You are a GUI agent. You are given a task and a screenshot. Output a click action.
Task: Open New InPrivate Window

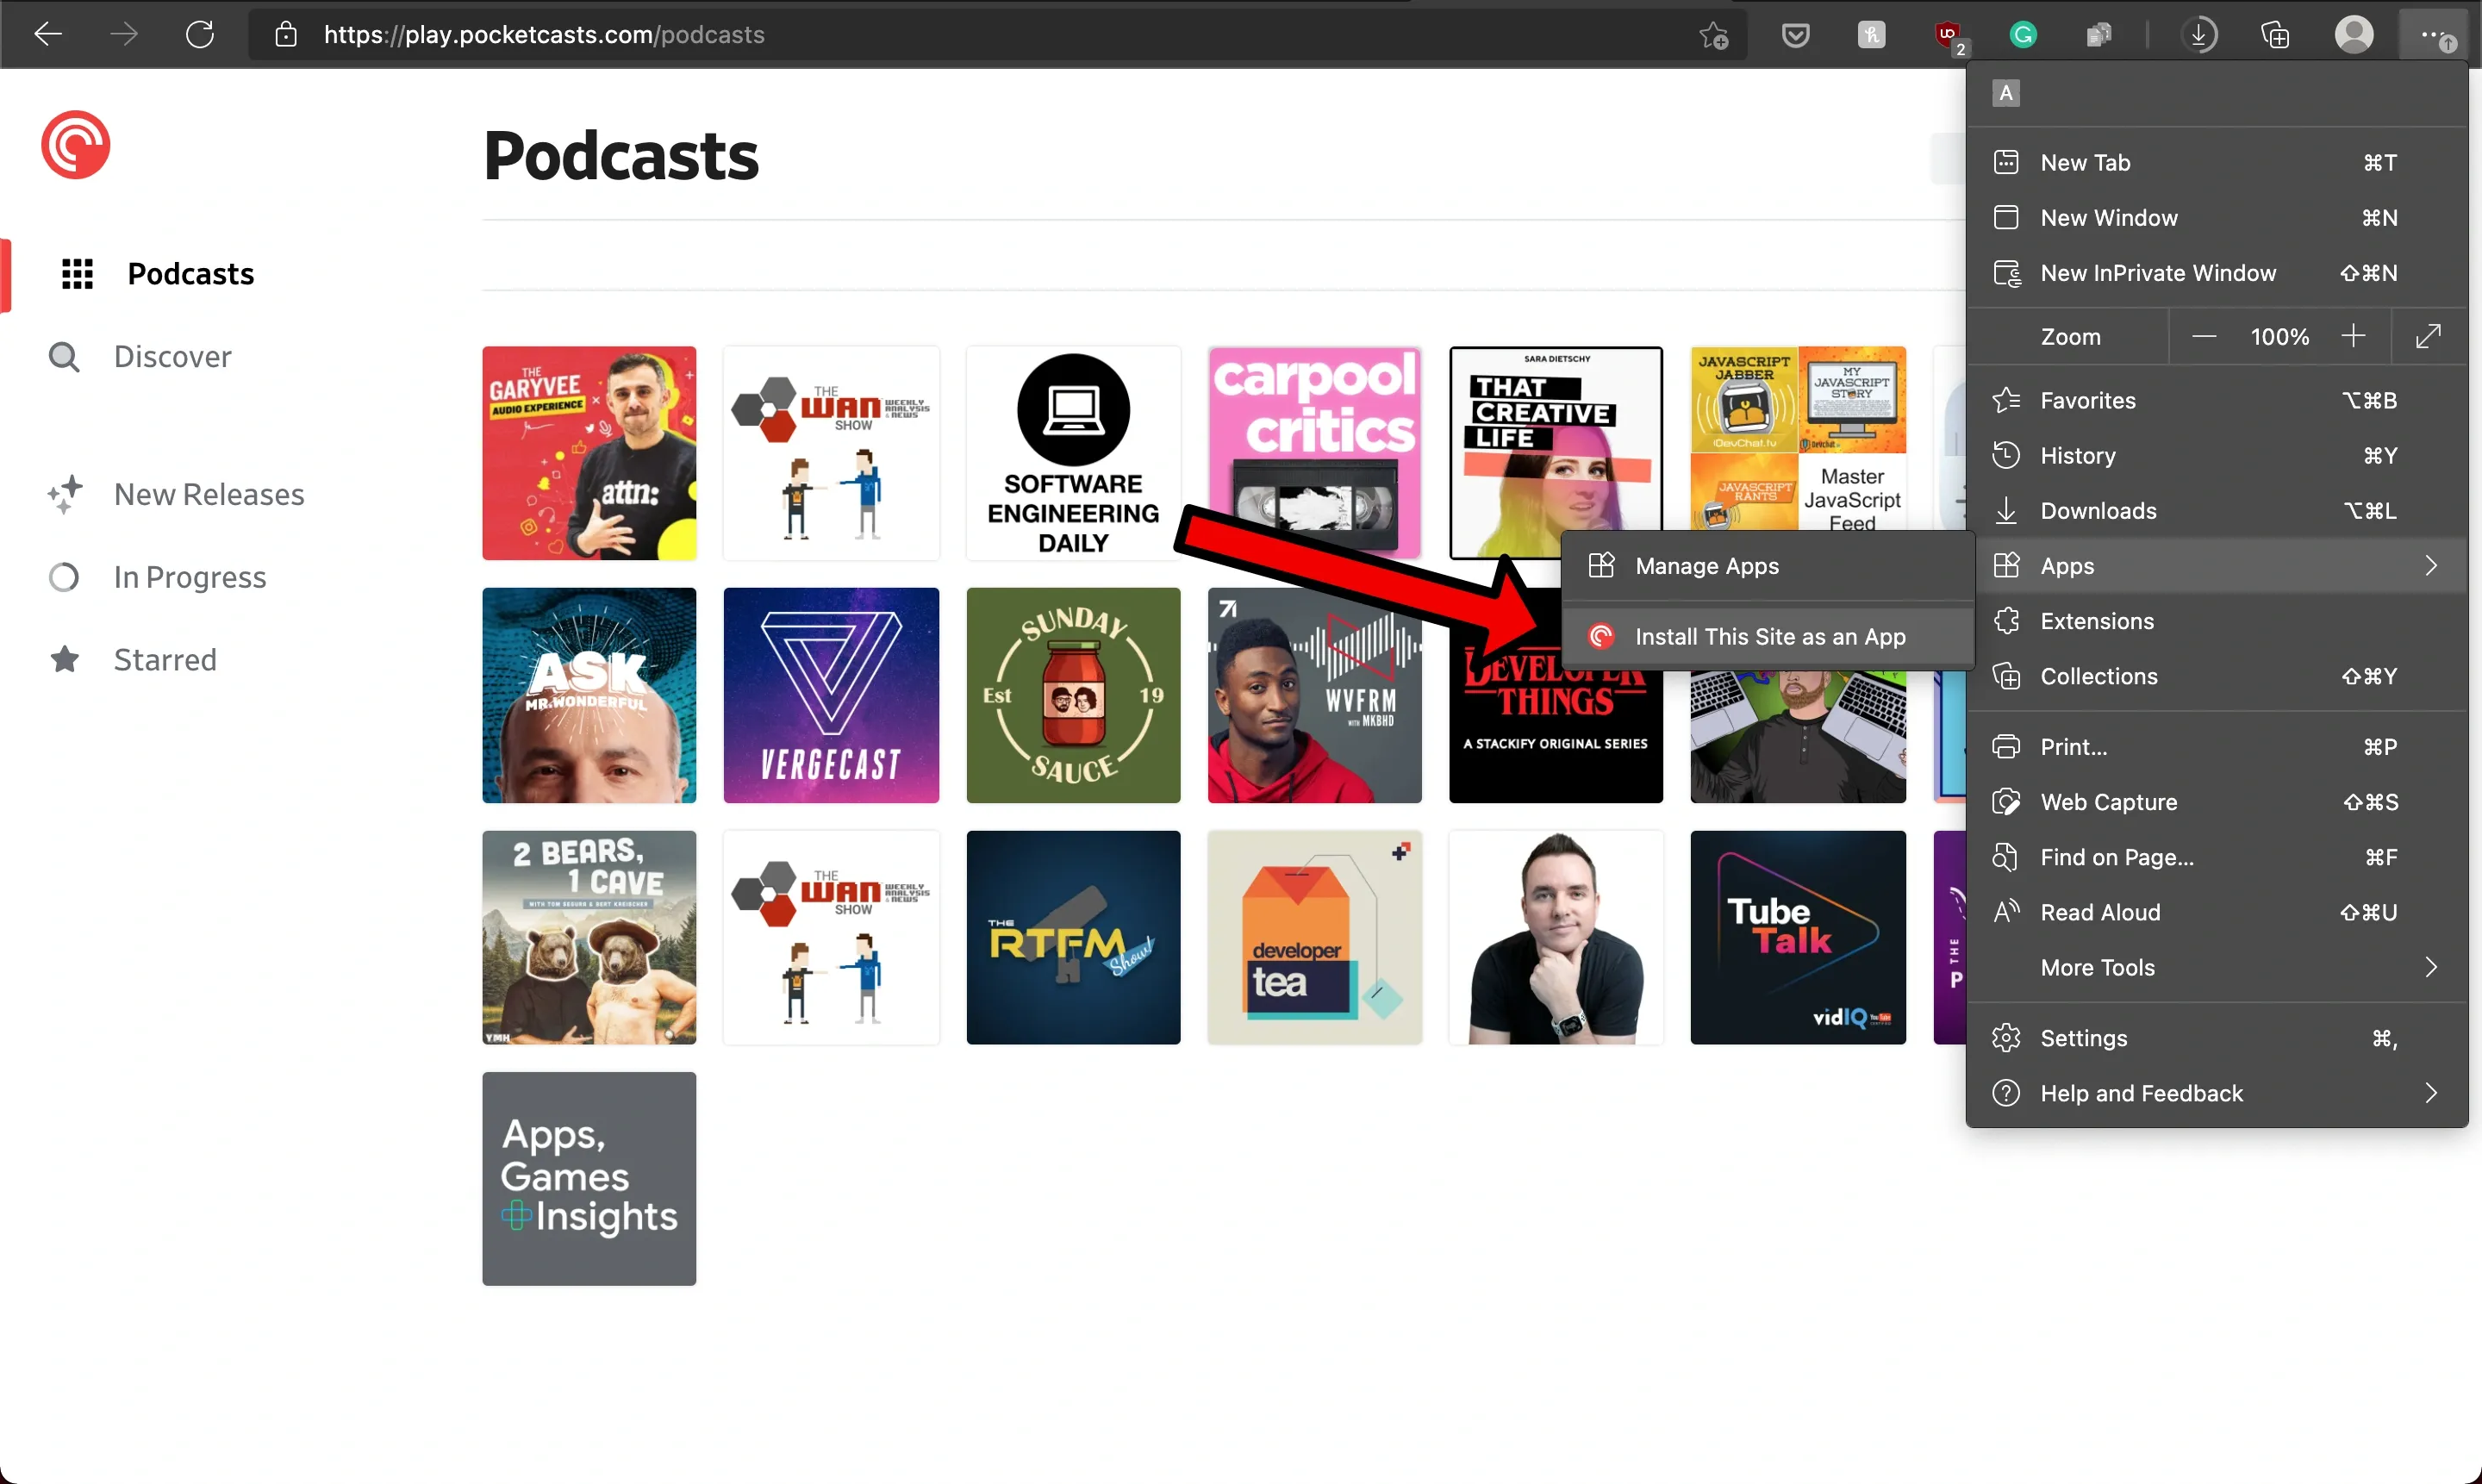pos(2157,273)
